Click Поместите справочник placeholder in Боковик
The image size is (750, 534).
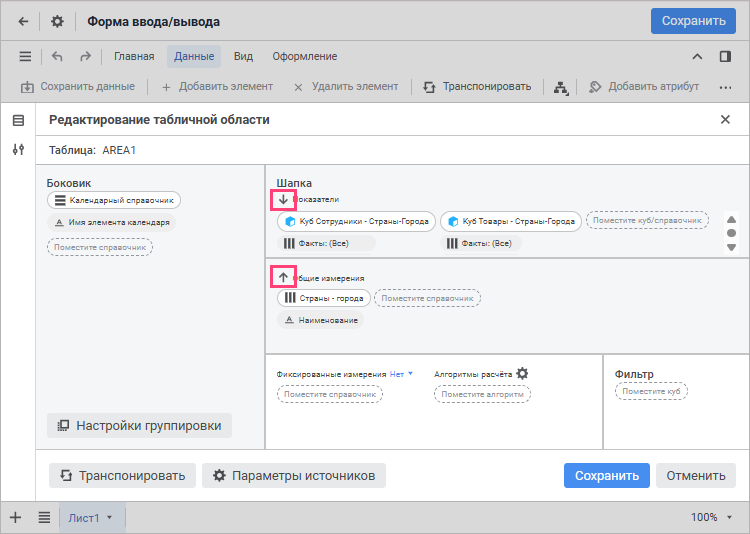click(x=99, y=247)
